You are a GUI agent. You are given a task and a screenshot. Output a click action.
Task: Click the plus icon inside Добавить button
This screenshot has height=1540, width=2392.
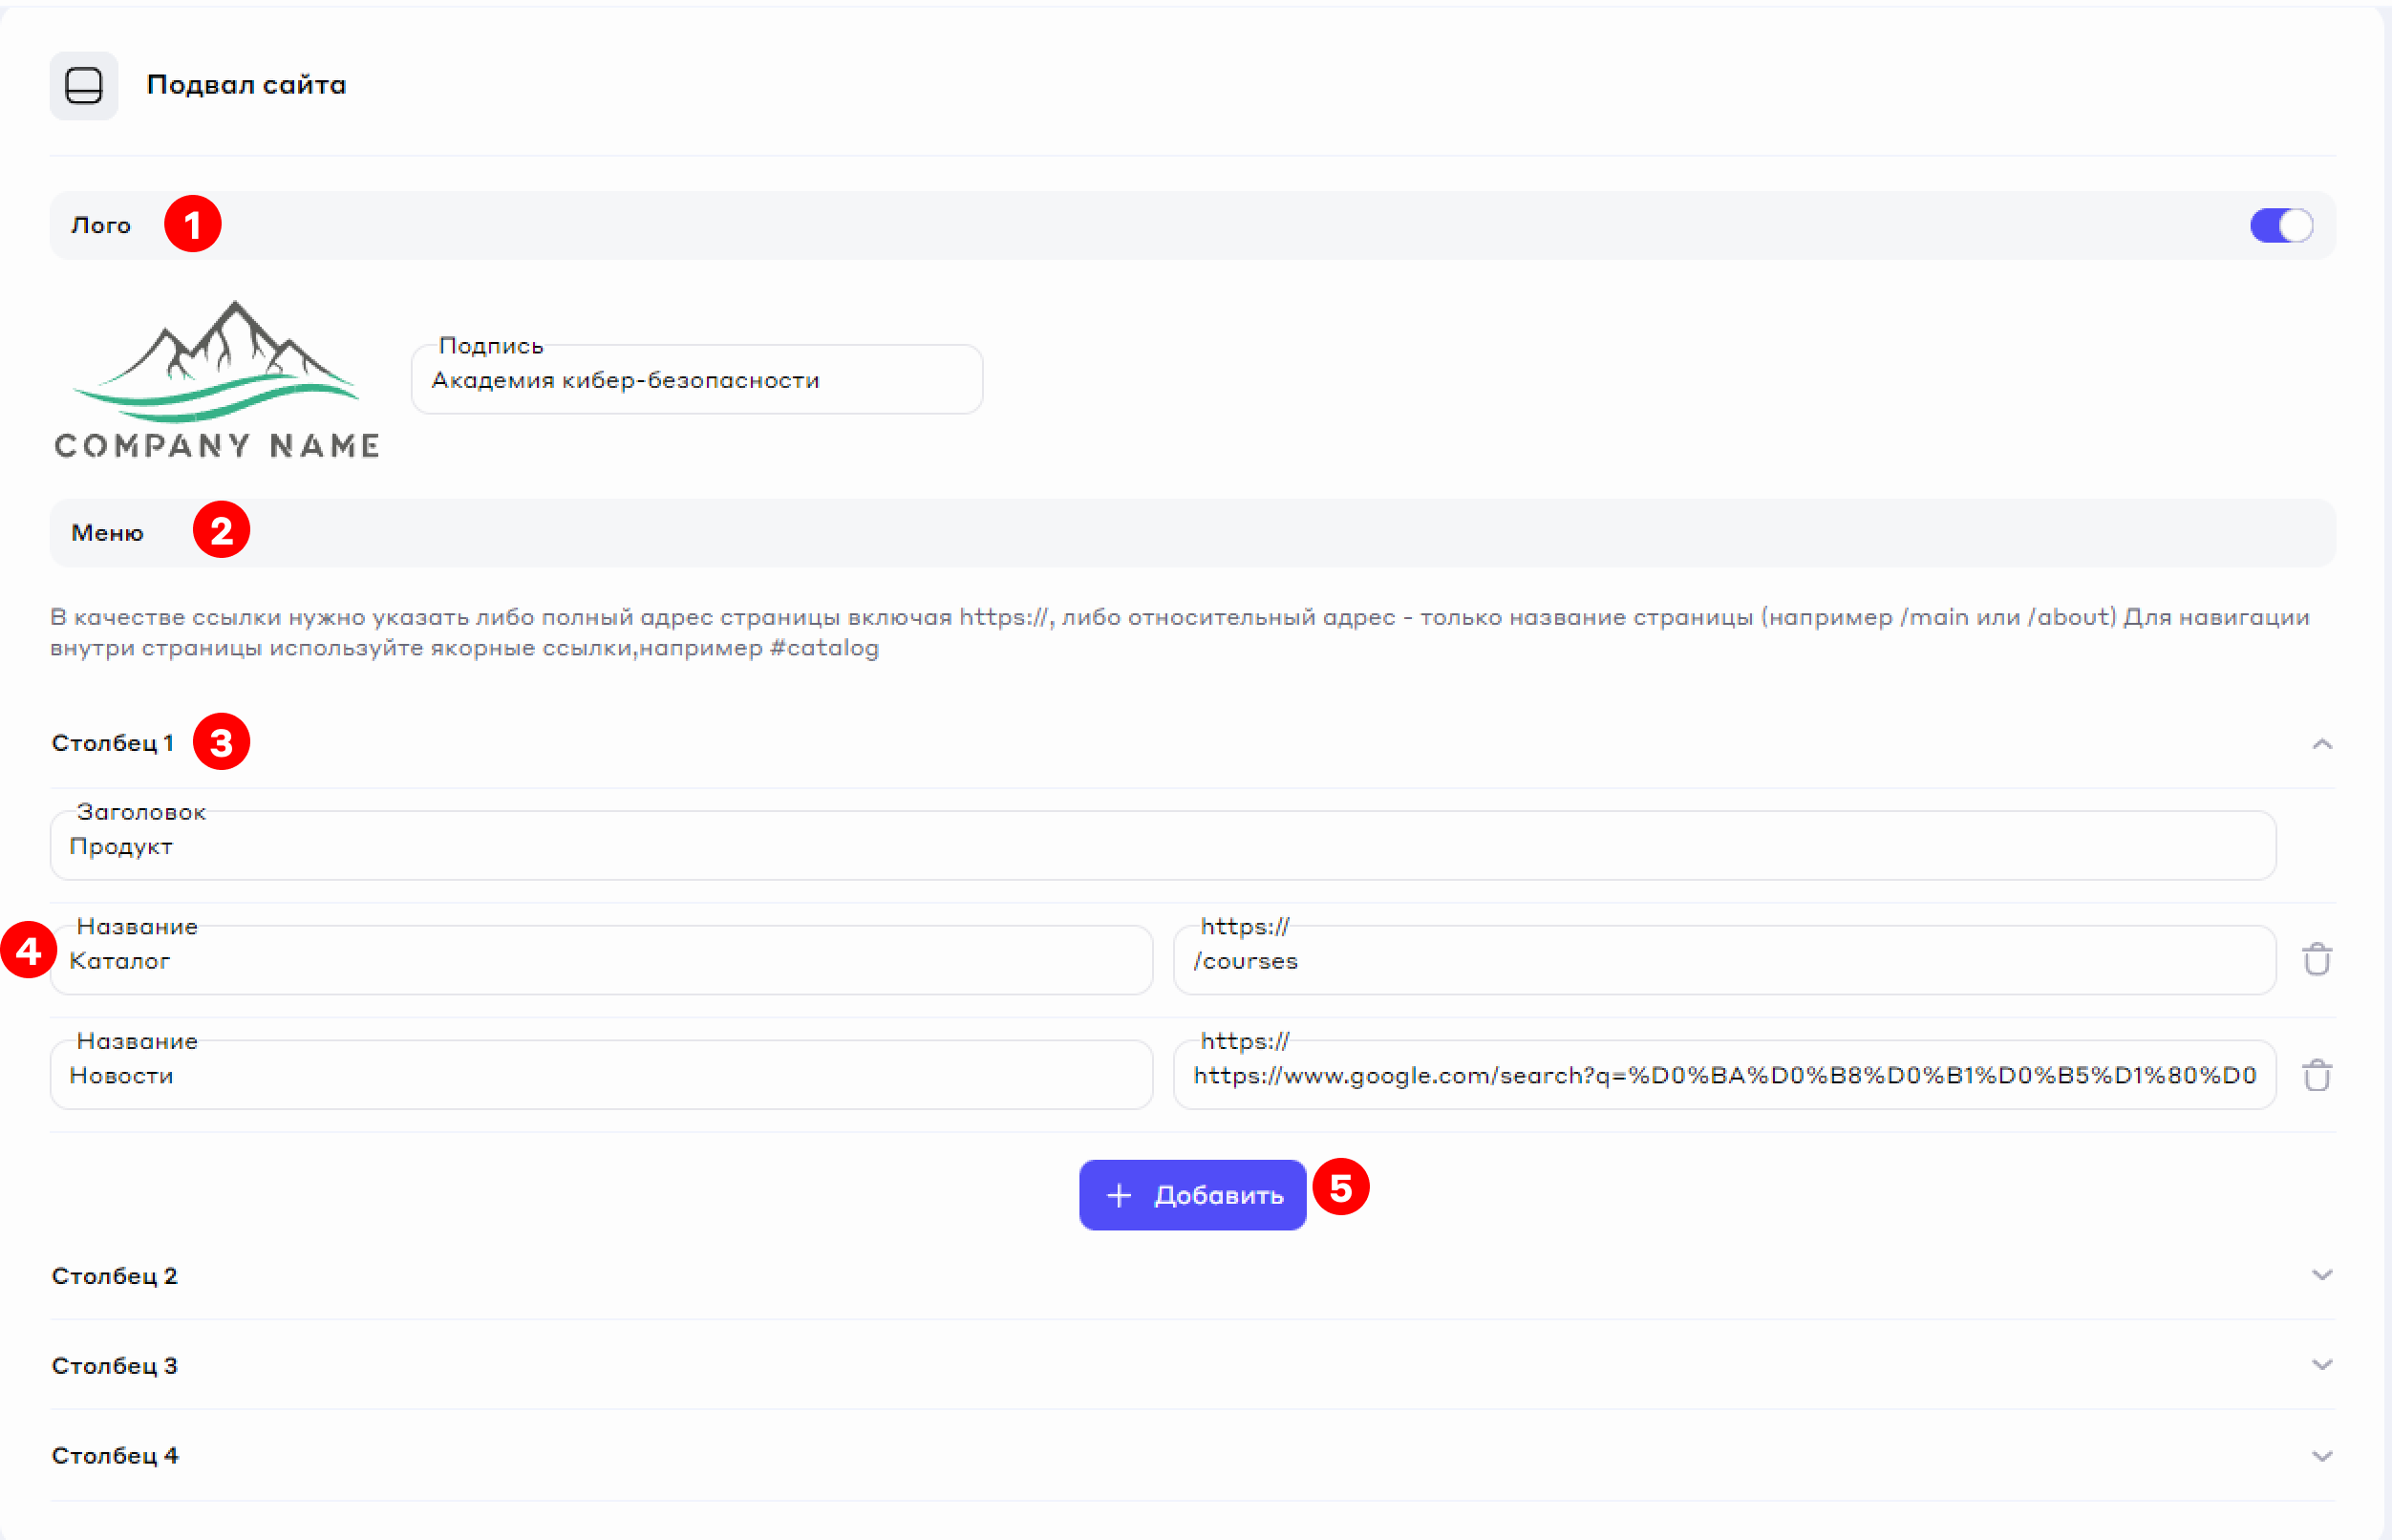pos(1119,1196)
